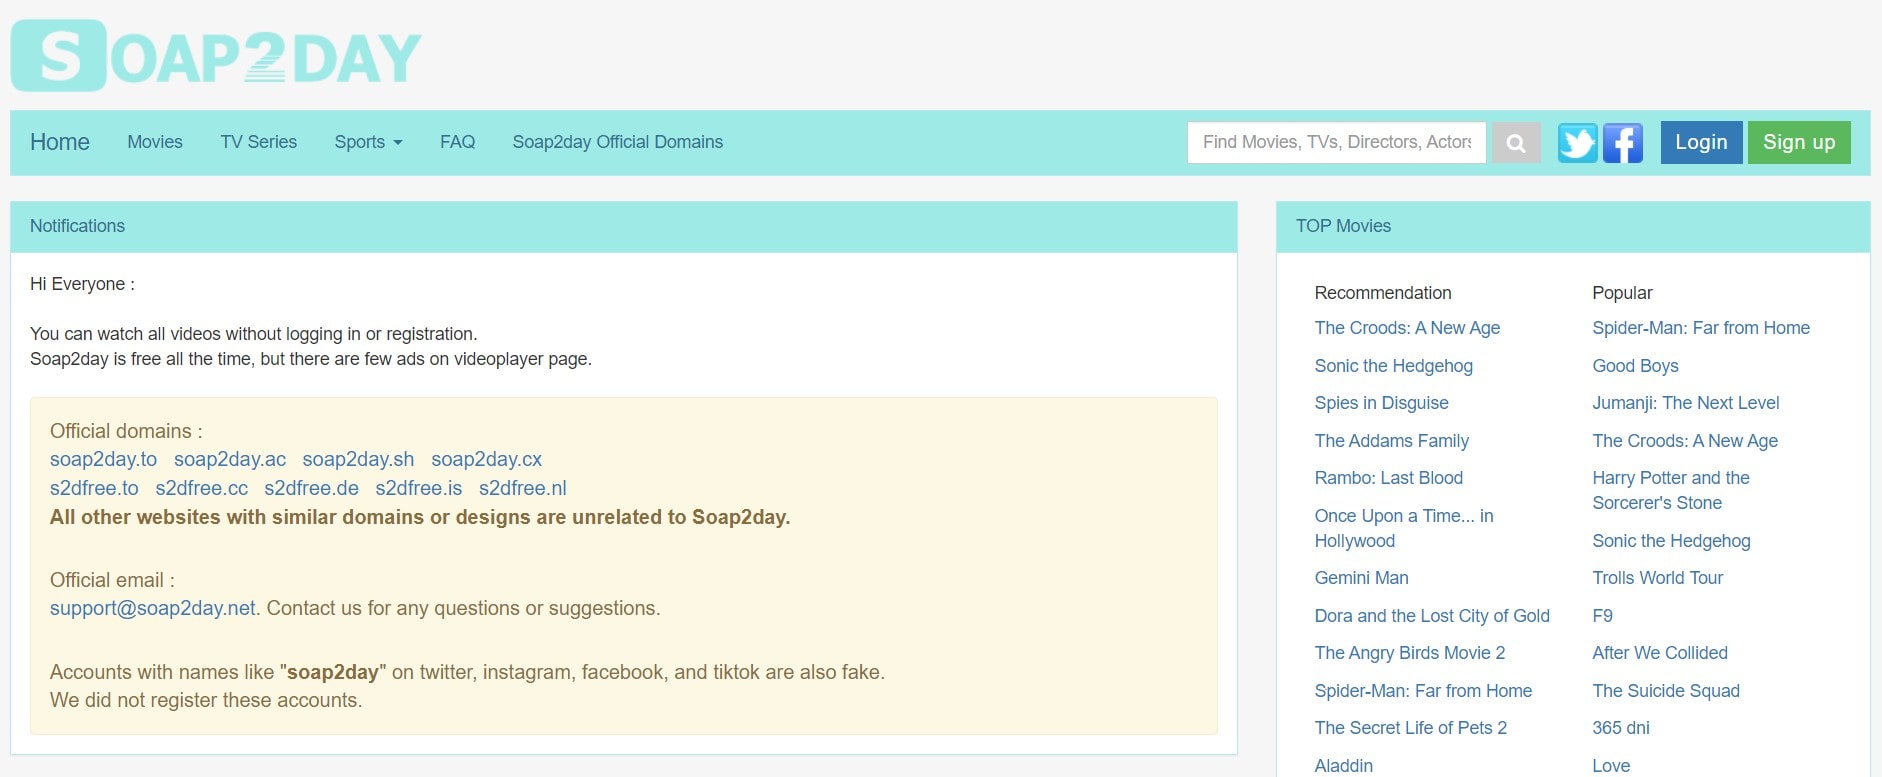The image size is (1882, 777).
Task: Open The Suicide Squad
Action: (1666, 691)
